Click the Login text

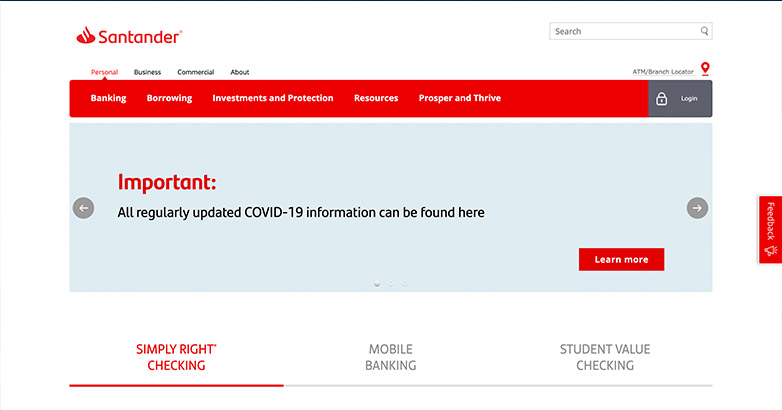(x=689, y=99)
